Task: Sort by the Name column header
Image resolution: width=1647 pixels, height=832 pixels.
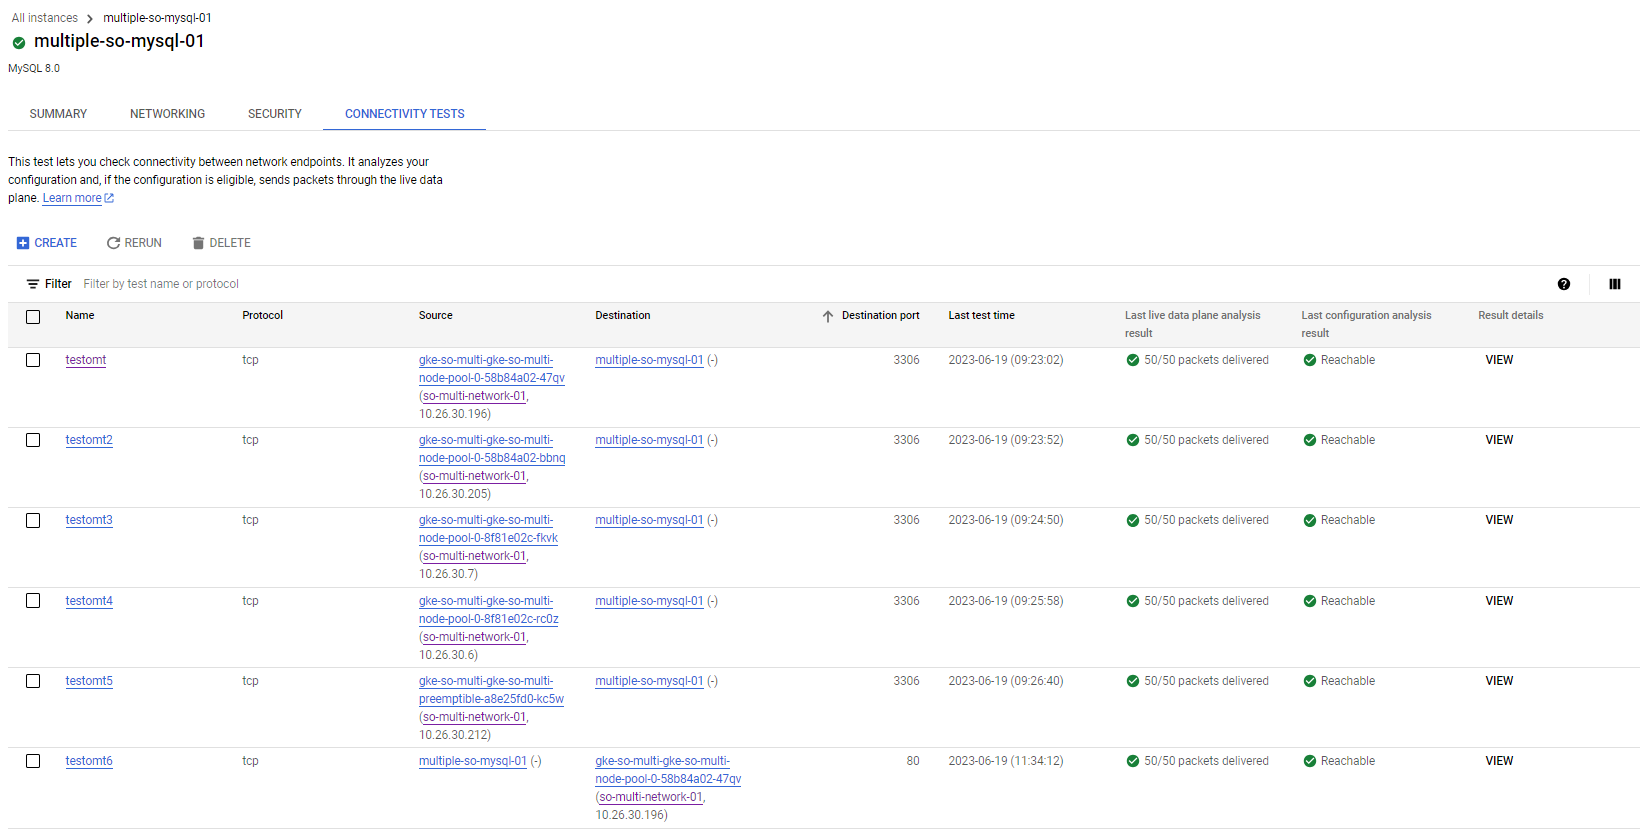Action: pyautogui.click(x=80, y=315)
